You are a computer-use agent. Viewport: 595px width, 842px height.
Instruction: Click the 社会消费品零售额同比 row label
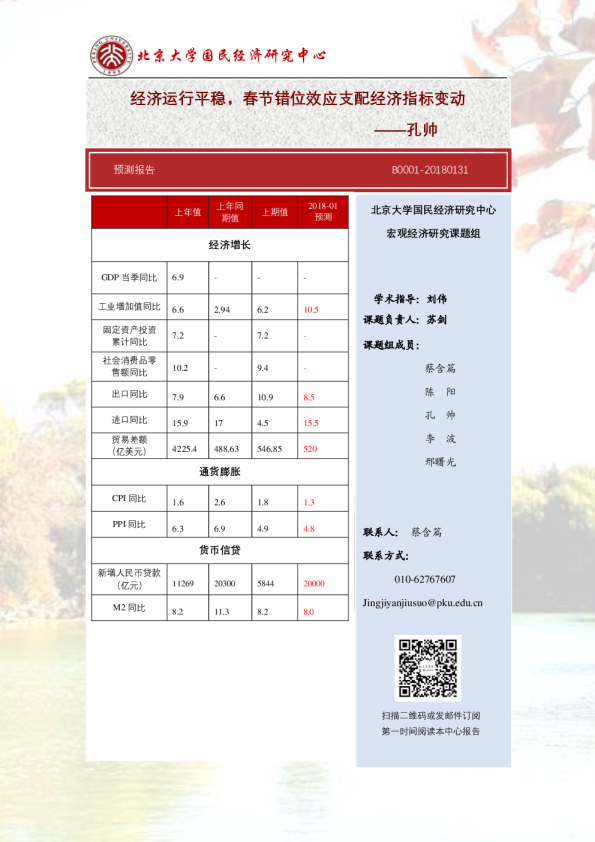(129, 366)
